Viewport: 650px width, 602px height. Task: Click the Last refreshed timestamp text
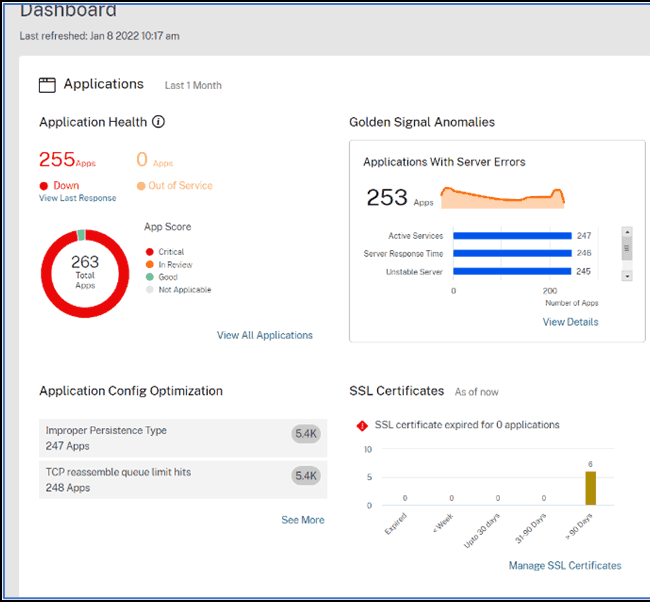click(x=99, y=36)
